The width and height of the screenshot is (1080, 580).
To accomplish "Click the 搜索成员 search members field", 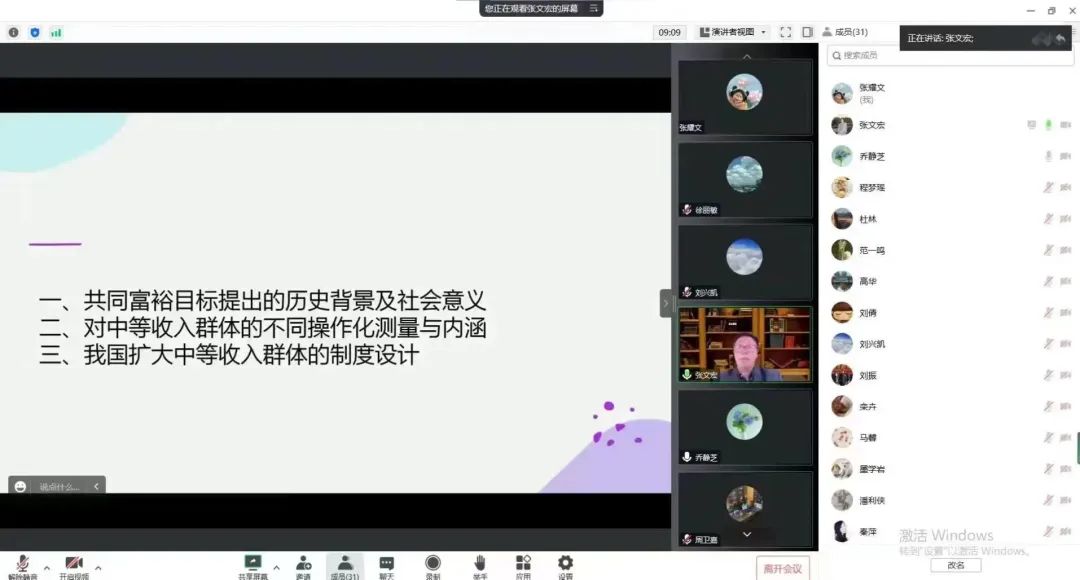I will (950, 56).
